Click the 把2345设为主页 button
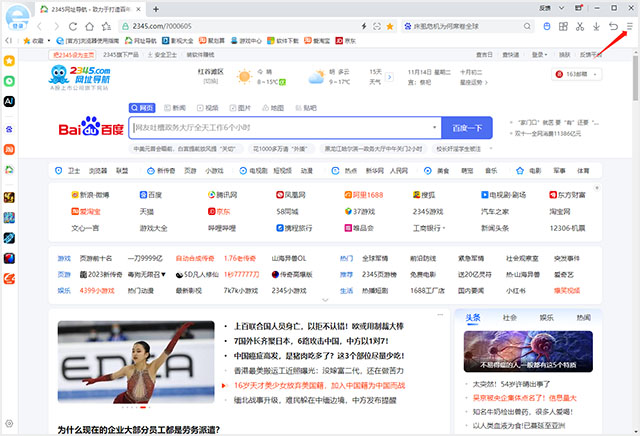Viewport: 640px width, 436px height. coord(72,55)
